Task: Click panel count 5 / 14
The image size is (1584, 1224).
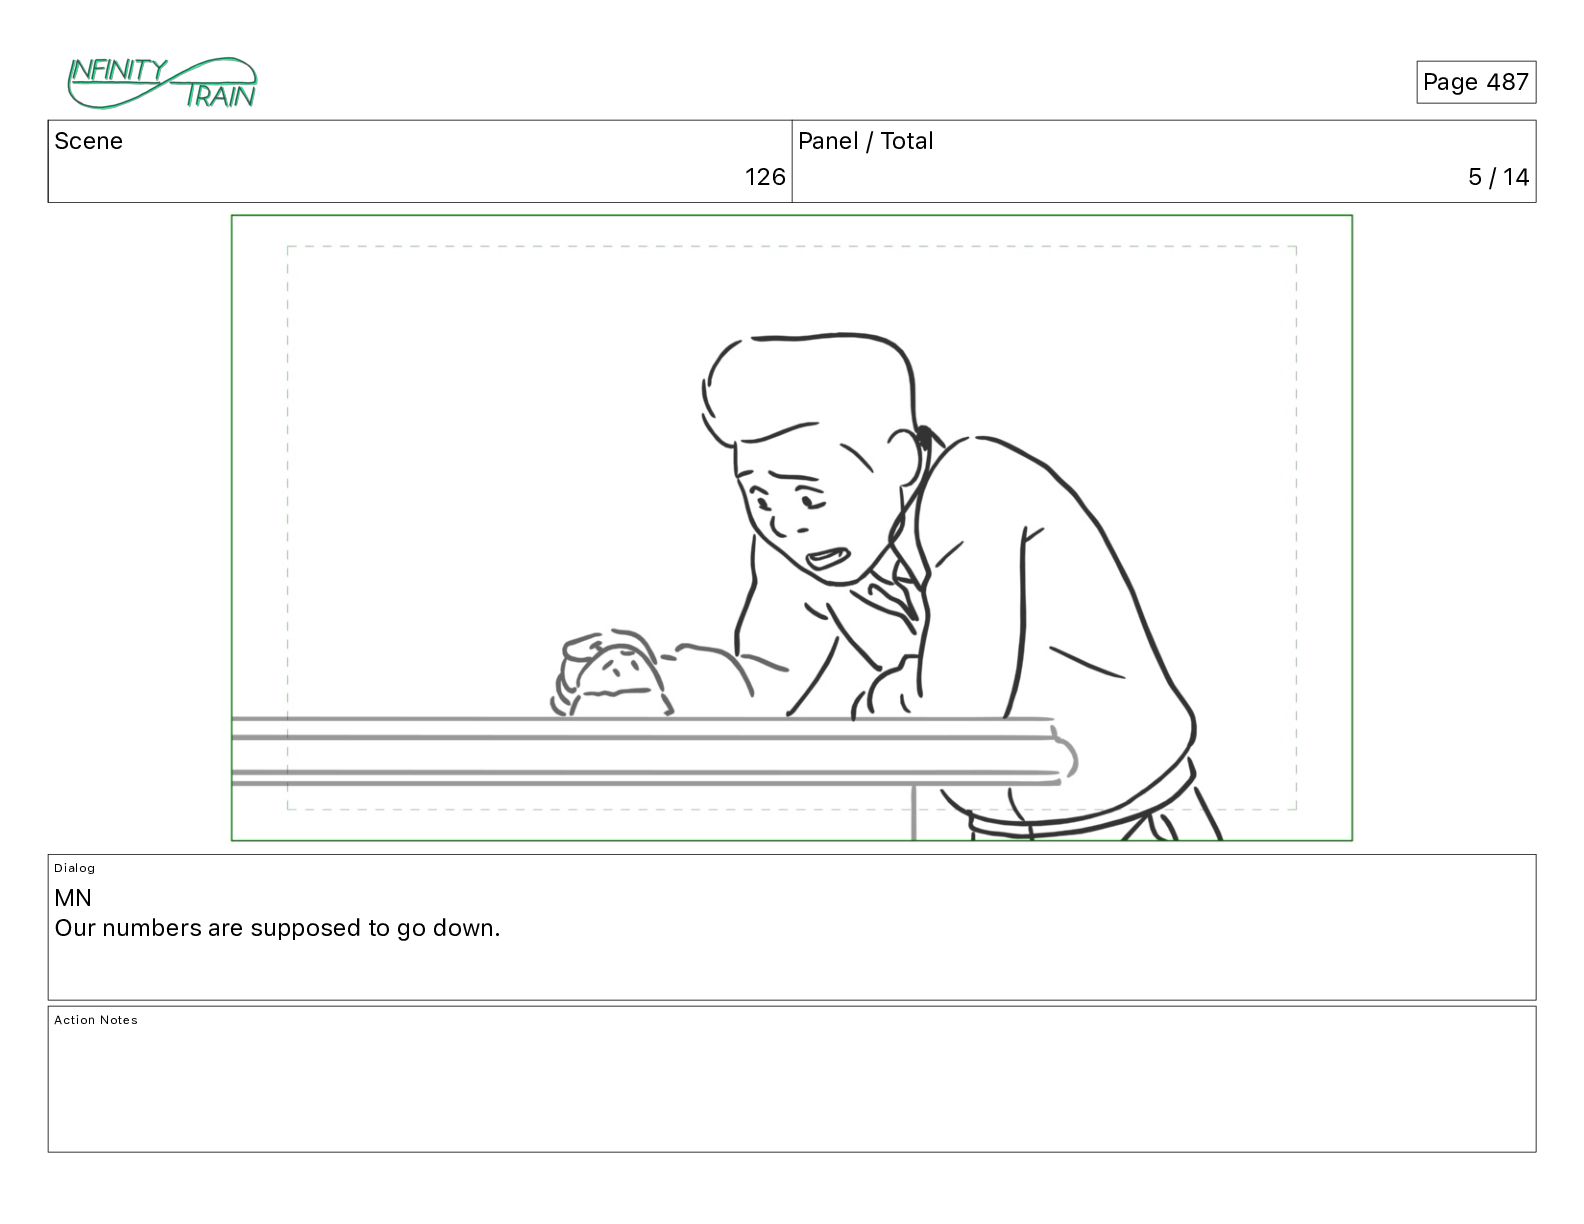Action: pyautogui.click(x=1498, y=177)
